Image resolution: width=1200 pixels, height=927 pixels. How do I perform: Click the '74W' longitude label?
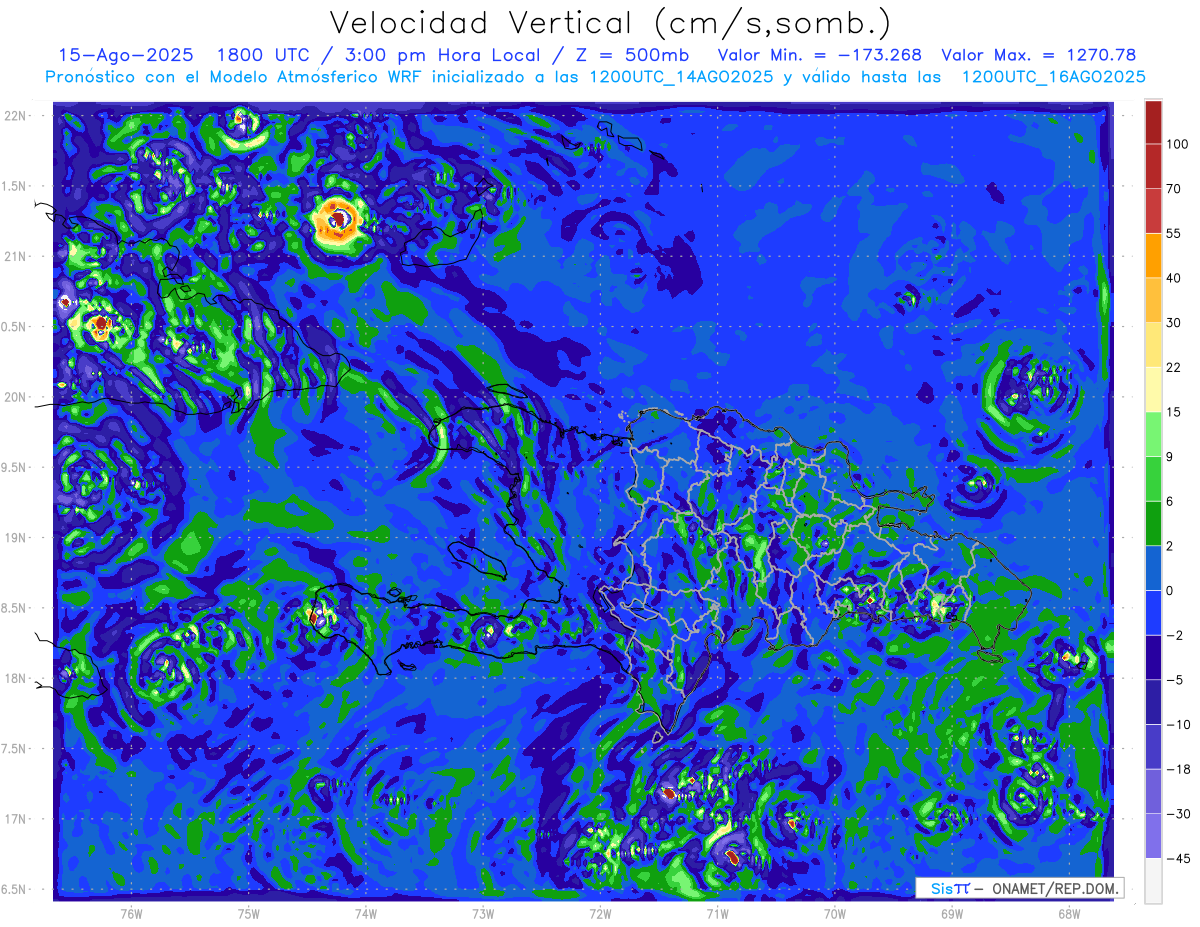tap(365, 913)
